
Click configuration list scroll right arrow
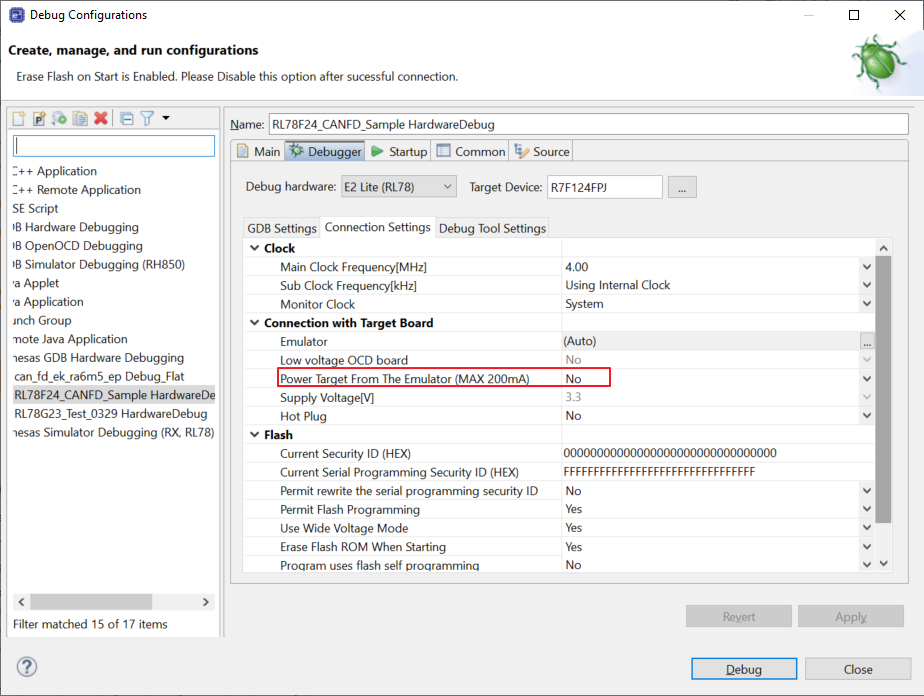[x=206, y=602]
